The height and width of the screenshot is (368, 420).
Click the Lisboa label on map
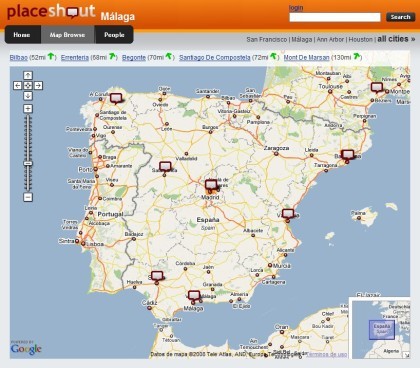[95, 244]
